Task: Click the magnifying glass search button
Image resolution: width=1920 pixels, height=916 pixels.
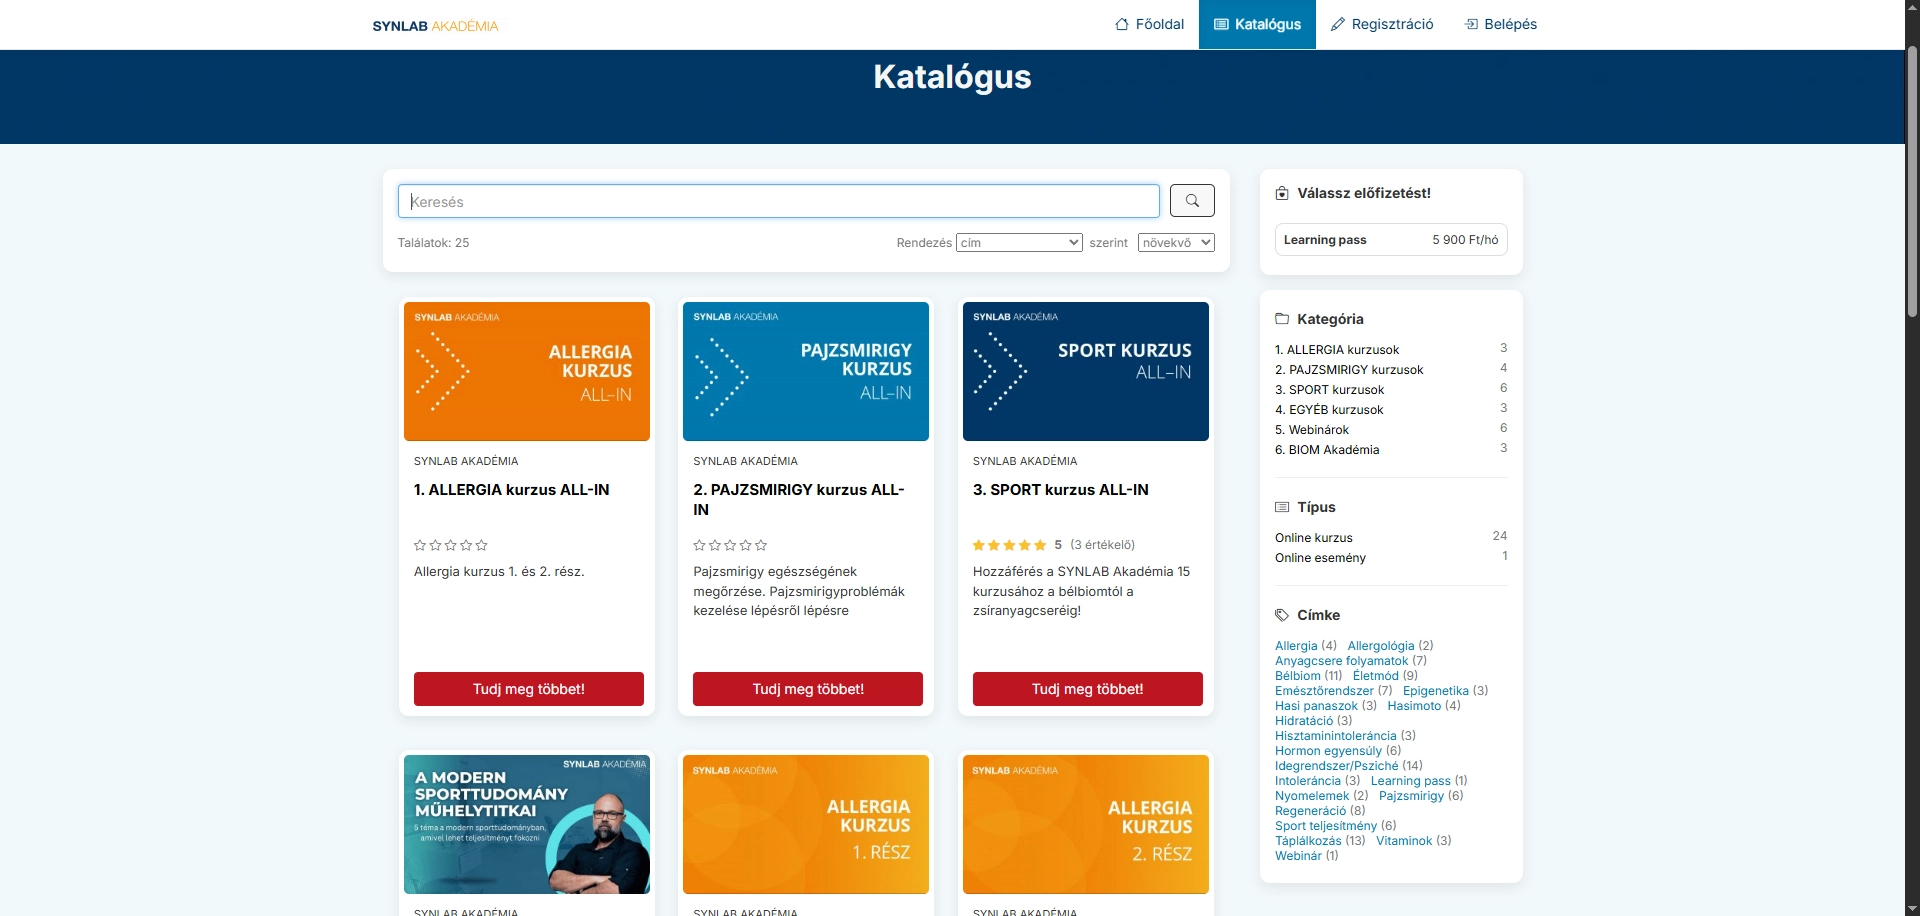Action: point(1192,201)
